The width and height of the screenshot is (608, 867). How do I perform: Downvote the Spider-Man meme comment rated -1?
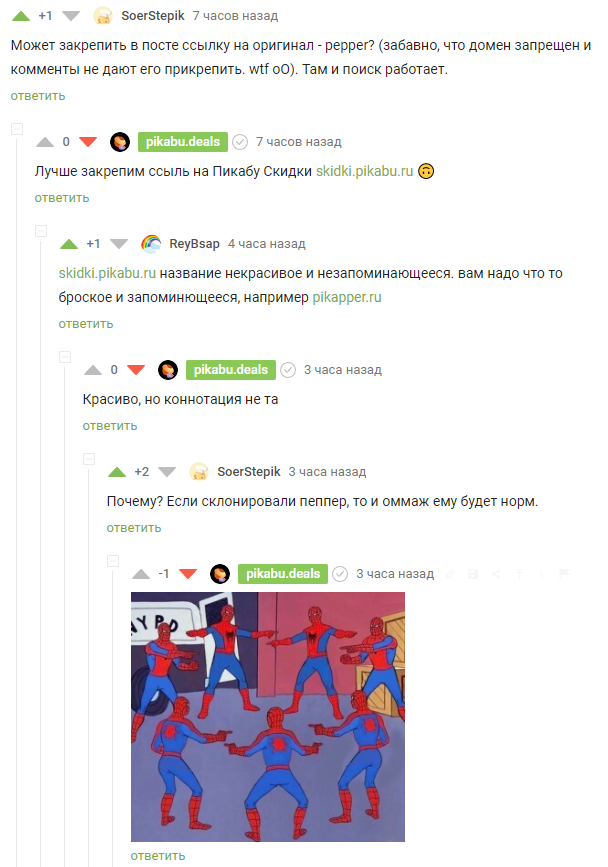[x=188, y=574]
